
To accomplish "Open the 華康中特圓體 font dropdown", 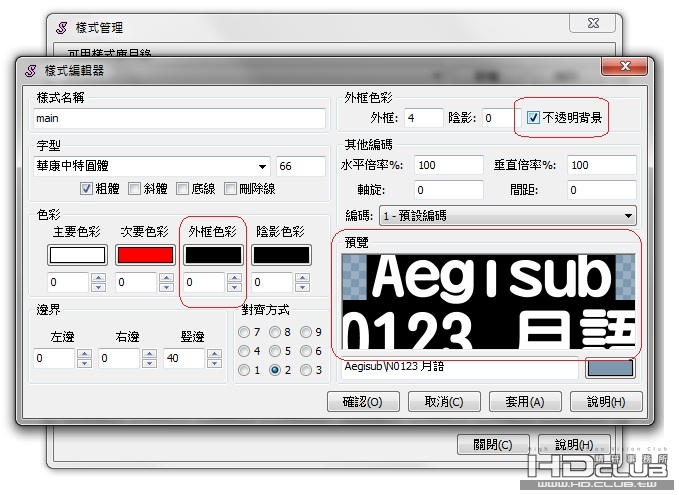I will 262,166.
